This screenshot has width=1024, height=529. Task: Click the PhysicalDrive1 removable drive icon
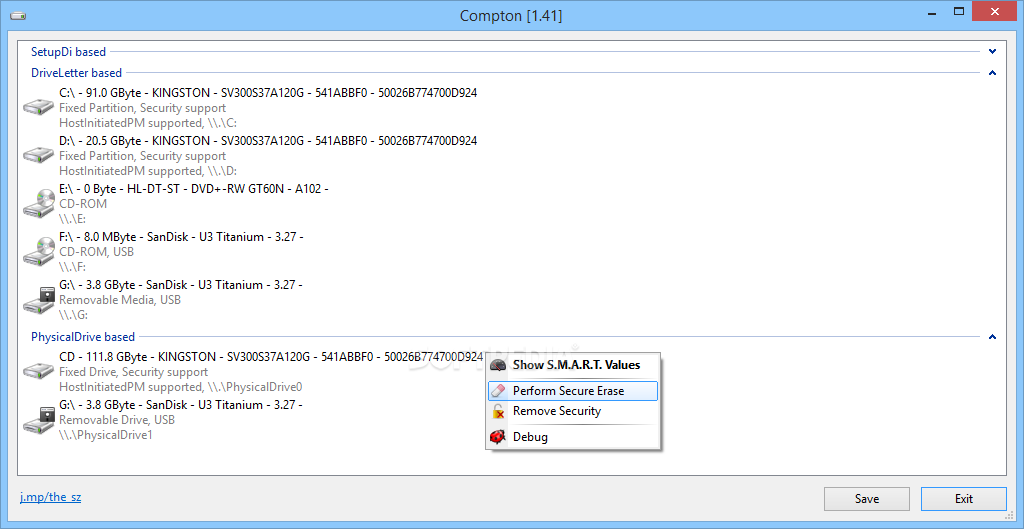pos(39,420)
